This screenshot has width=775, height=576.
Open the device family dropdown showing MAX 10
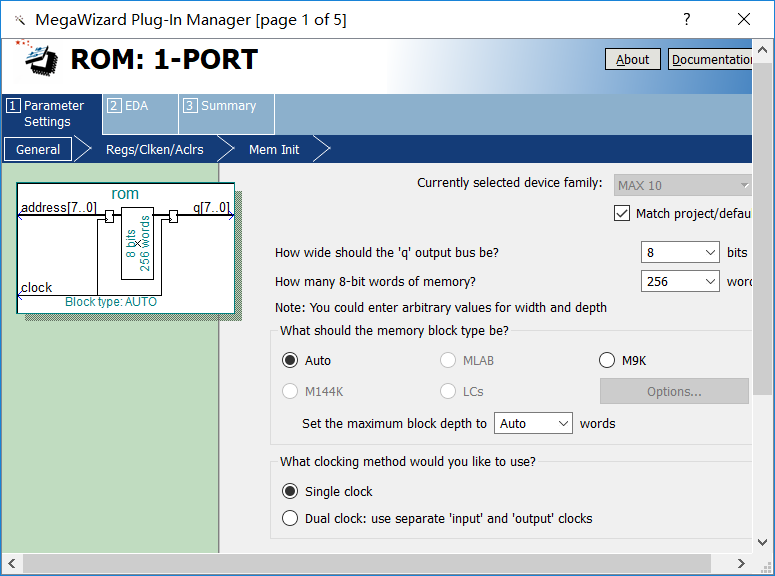click(683, 185)
